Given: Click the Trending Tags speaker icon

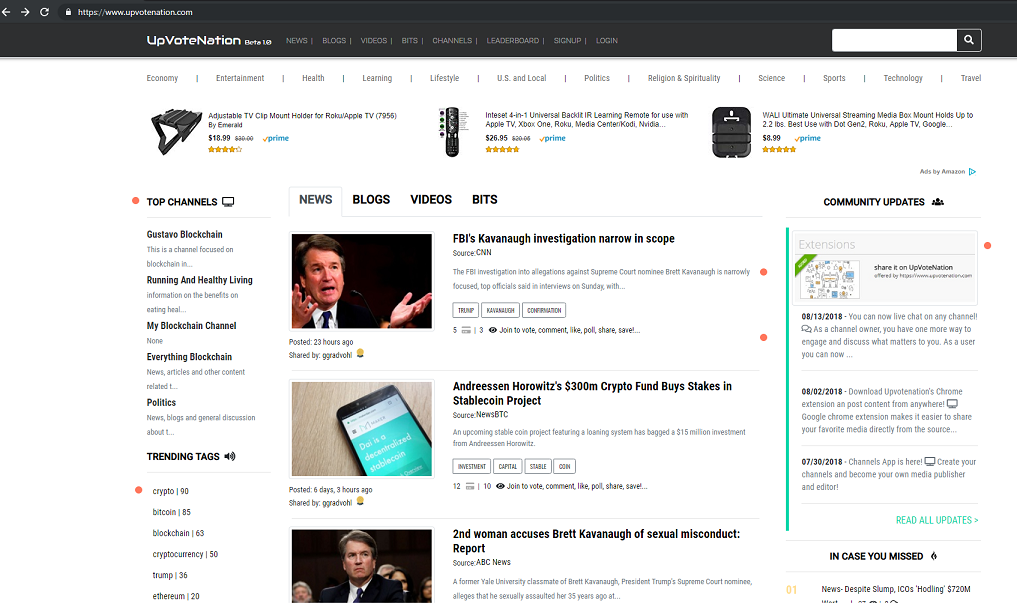Looking at the screenshot, I should tap(230, 456).
